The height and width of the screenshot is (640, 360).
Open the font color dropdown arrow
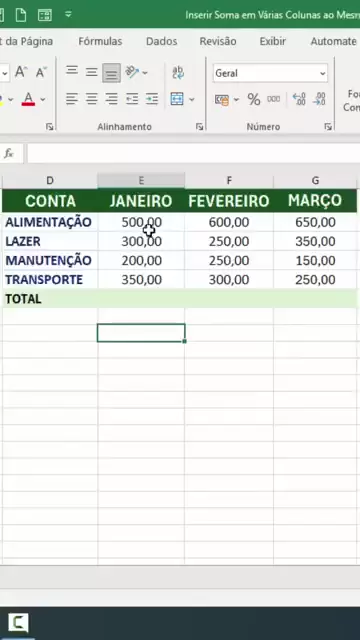pyautogui.click(x=42, y=99)
